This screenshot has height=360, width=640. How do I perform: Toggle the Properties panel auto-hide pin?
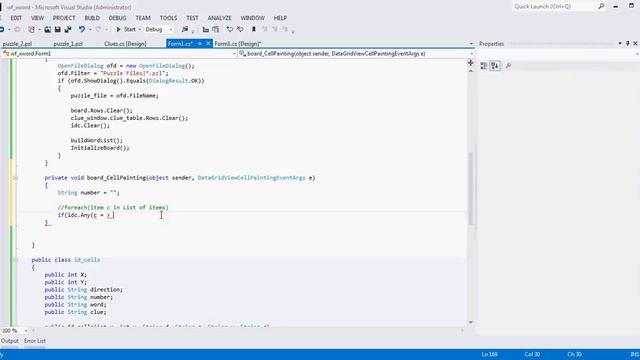pos(628,43)
